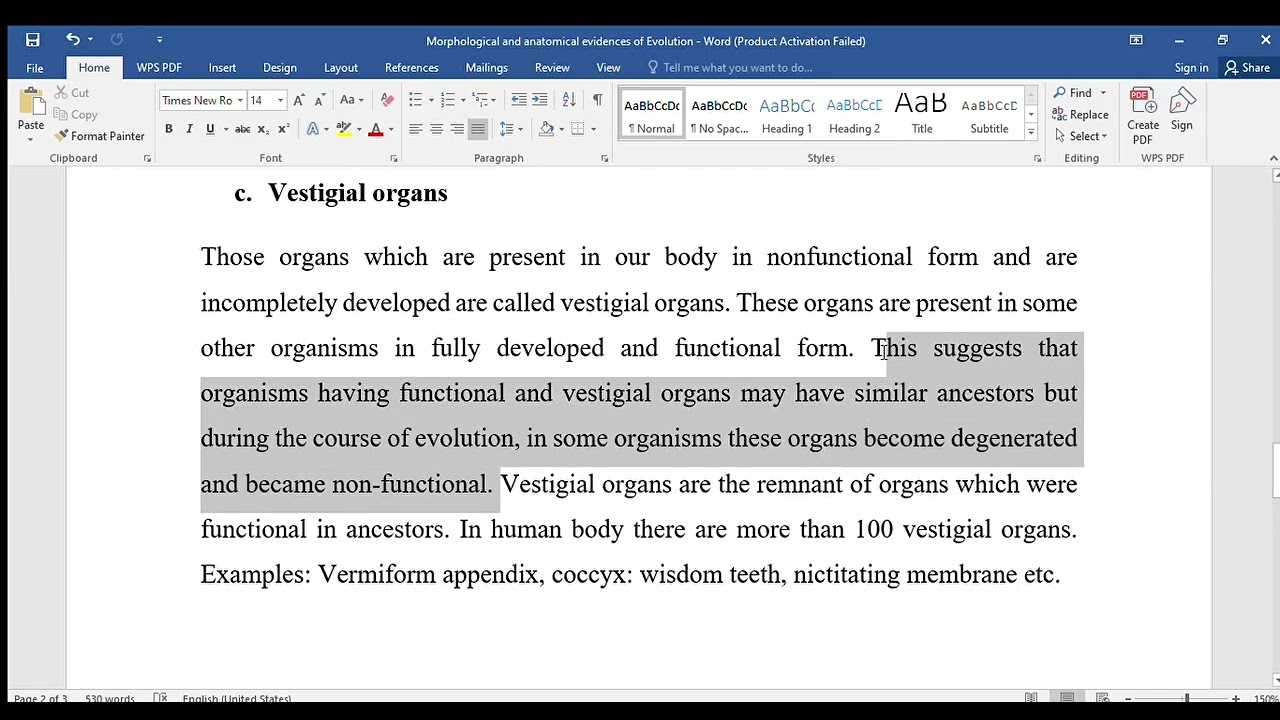The width and height of the screenshot is (1280, 720).
Task: Increase paragraph indent
Action: pos(540,100)
